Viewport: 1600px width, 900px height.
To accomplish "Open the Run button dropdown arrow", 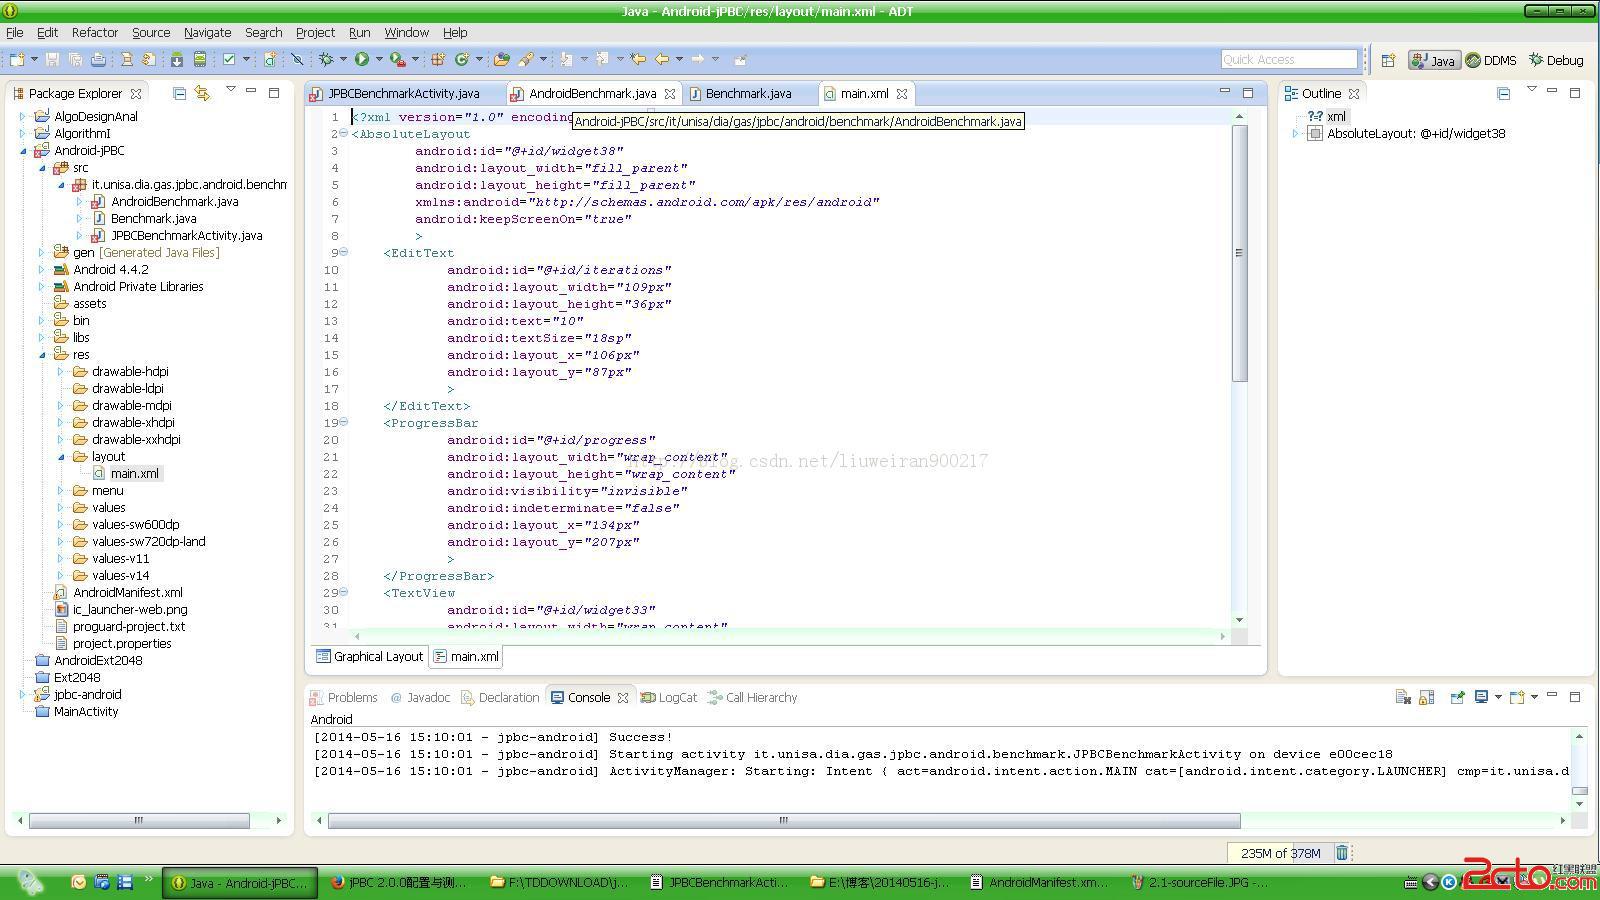I will coord(379,60).
